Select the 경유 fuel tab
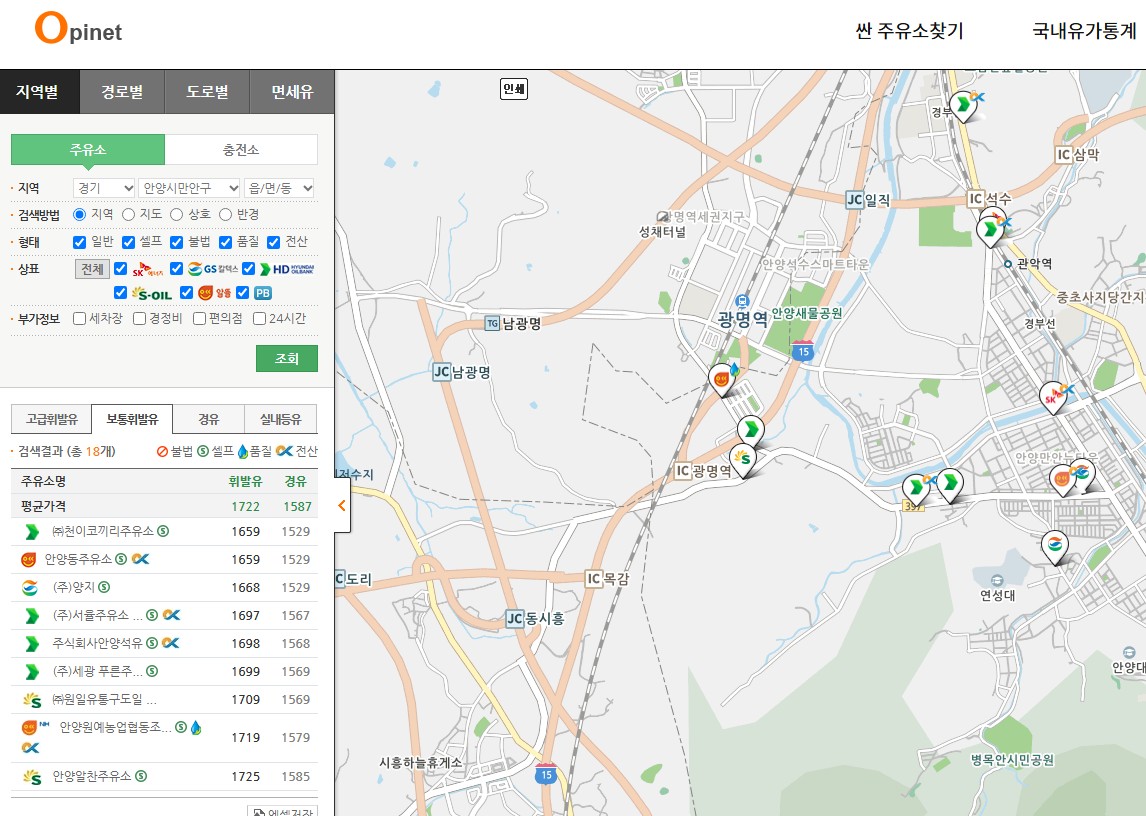The image size is (1146, 816). coord(208,419)
